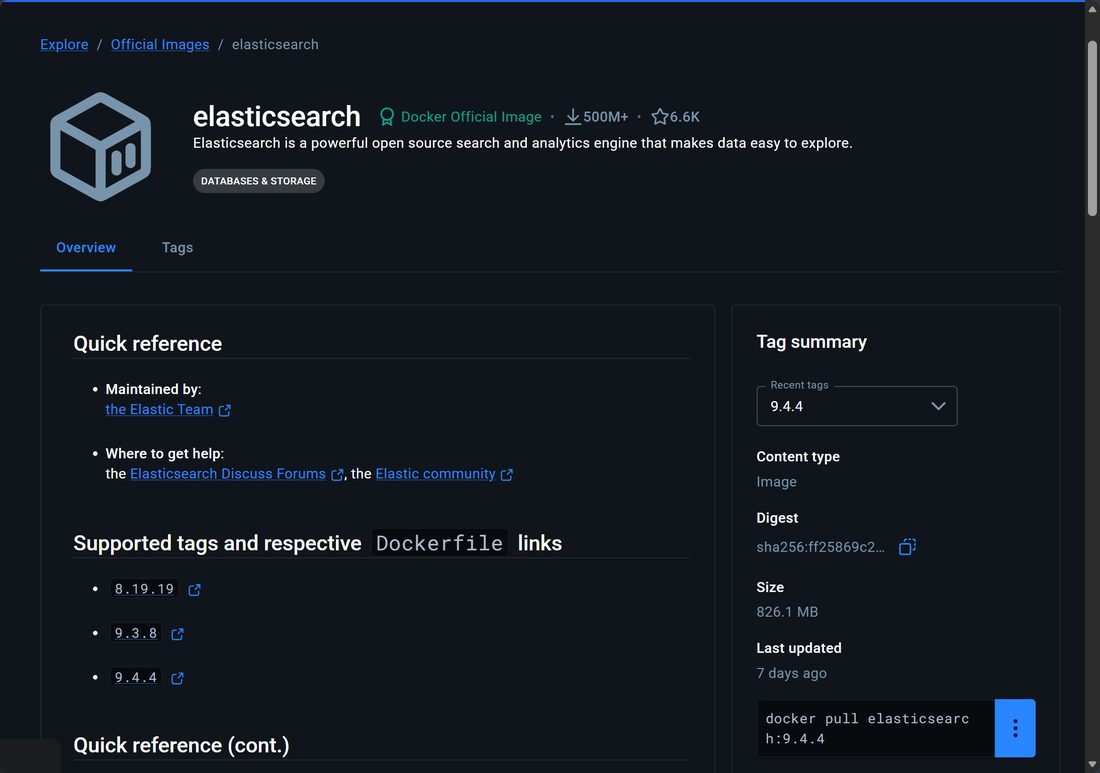Screen dimensions: 1100x773
Task: Open Dockerfile link icon for 8.19.19
Action: (x=194, y=590)
